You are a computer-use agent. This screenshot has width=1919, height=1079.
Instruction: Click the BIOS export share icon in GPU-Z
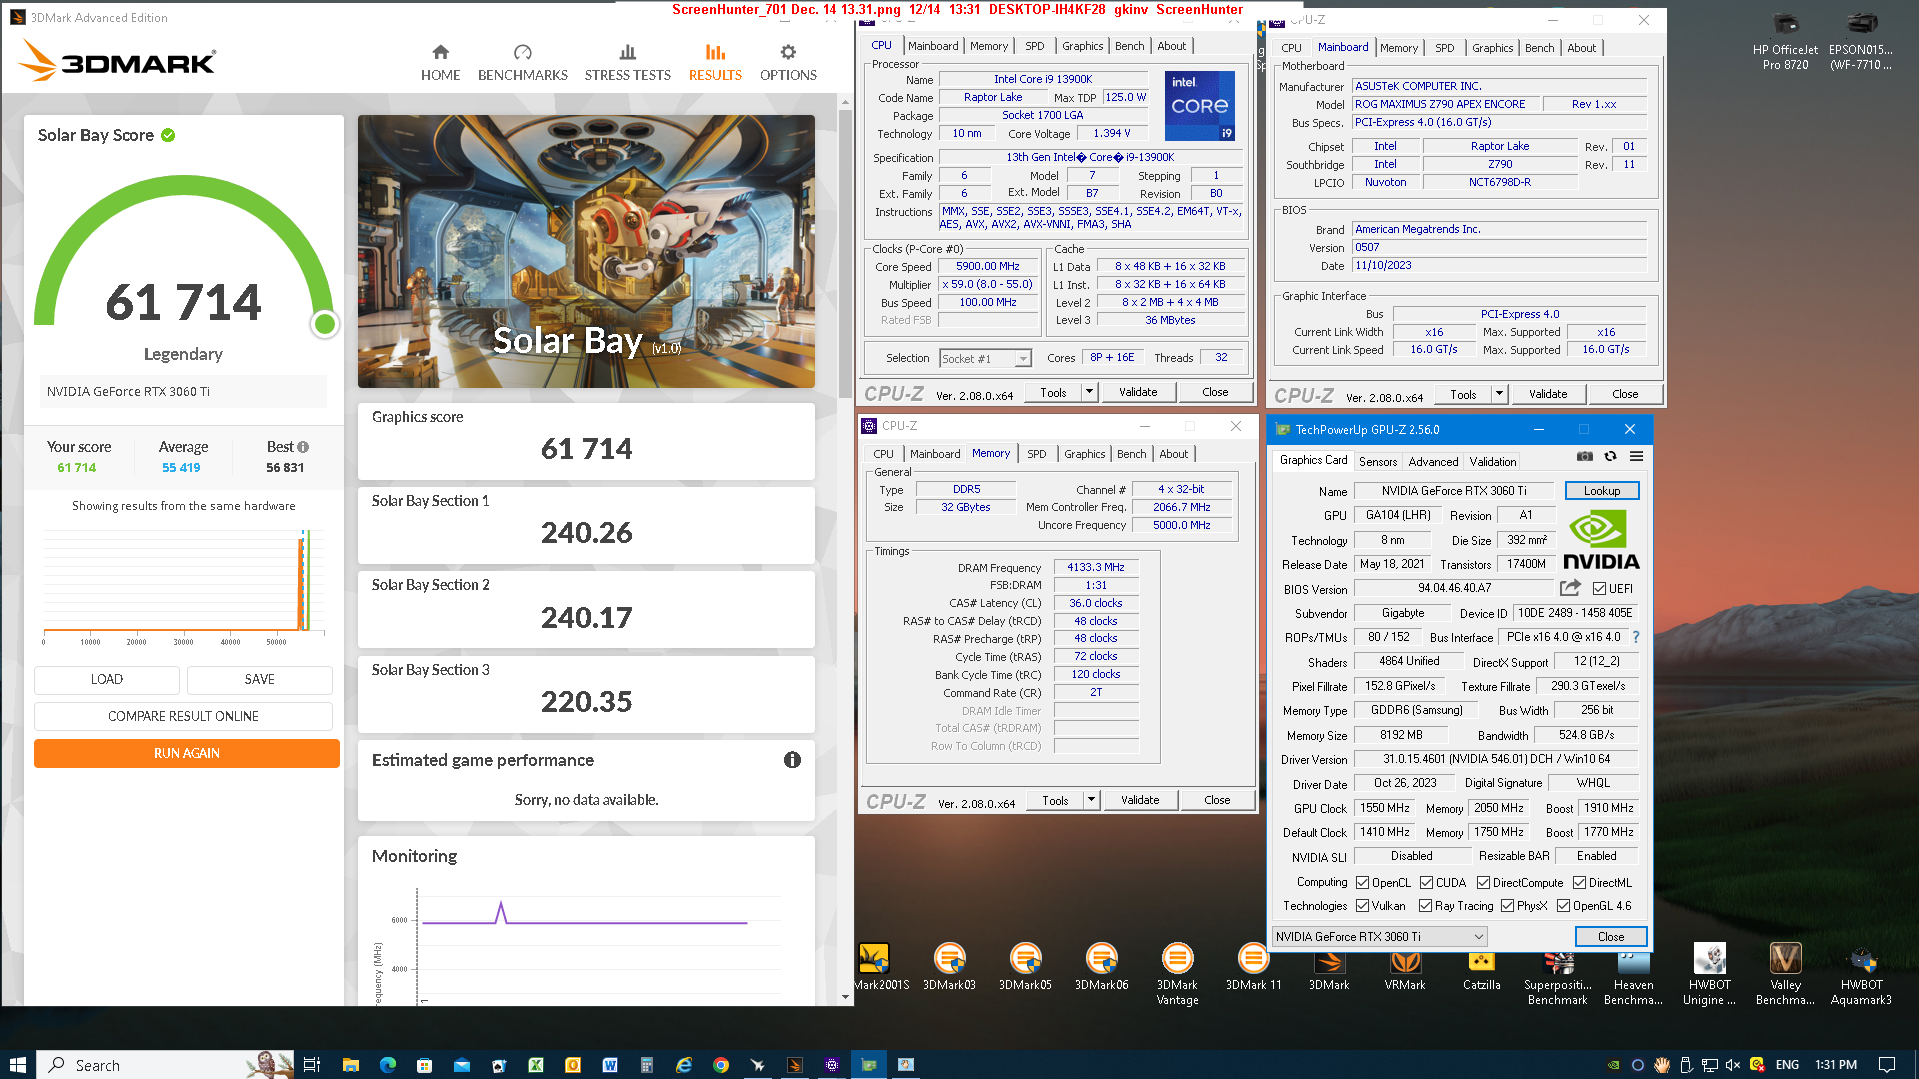[1571, 588]
